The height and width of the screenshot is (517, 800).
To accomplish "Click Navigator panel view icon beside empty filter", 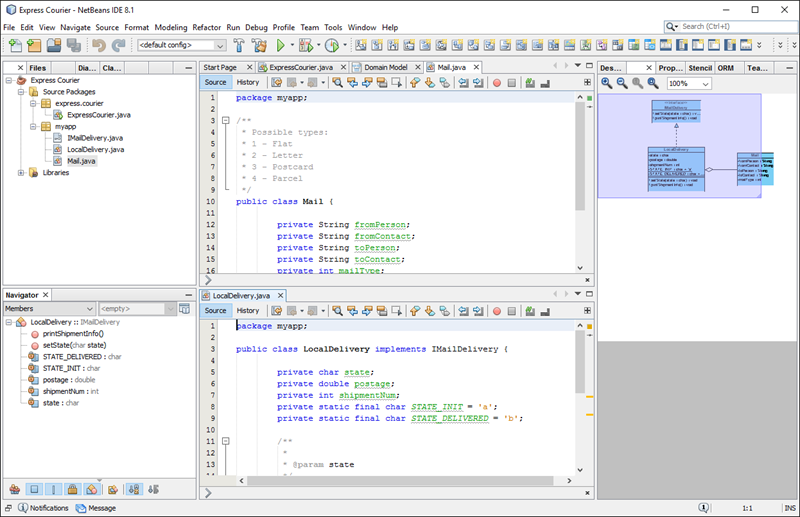I will tap(185, 309).
